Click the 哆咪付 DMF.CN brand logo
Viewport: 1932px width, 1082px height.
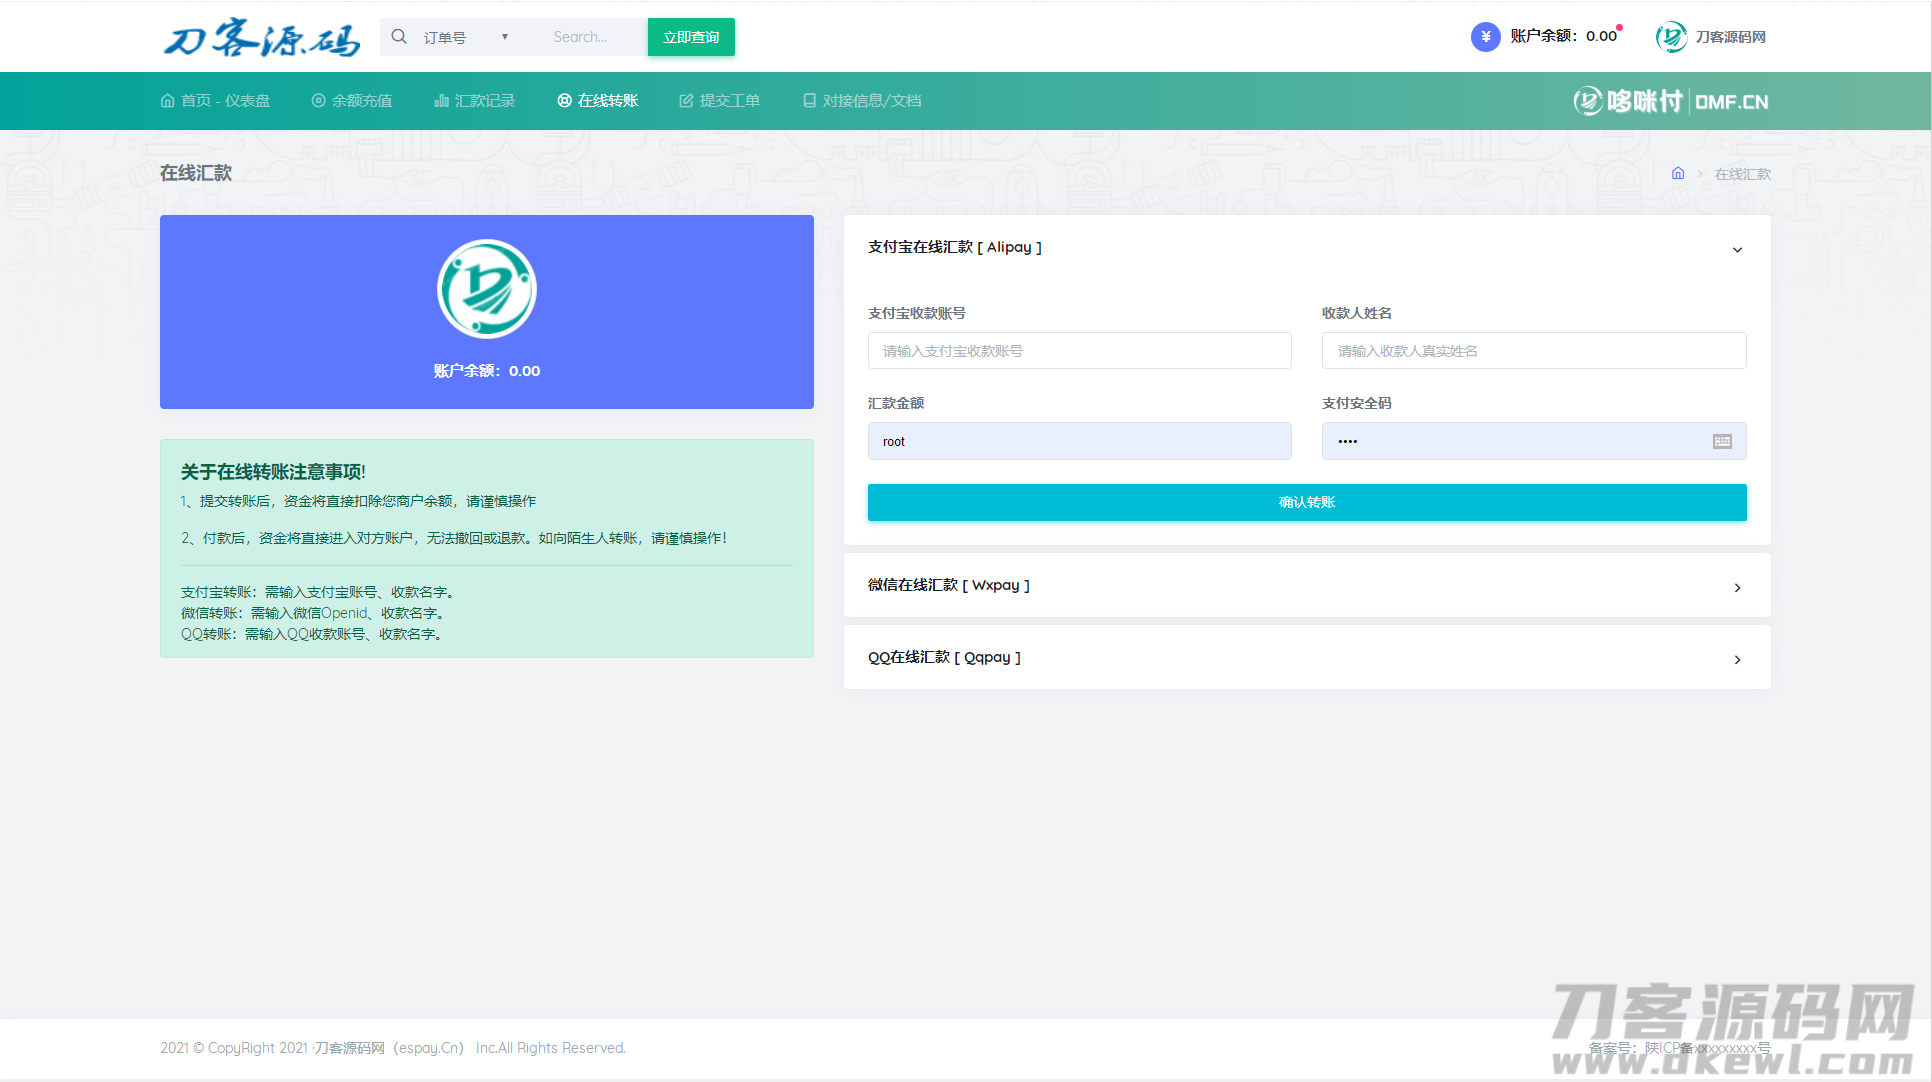[x=1670, y=101]
